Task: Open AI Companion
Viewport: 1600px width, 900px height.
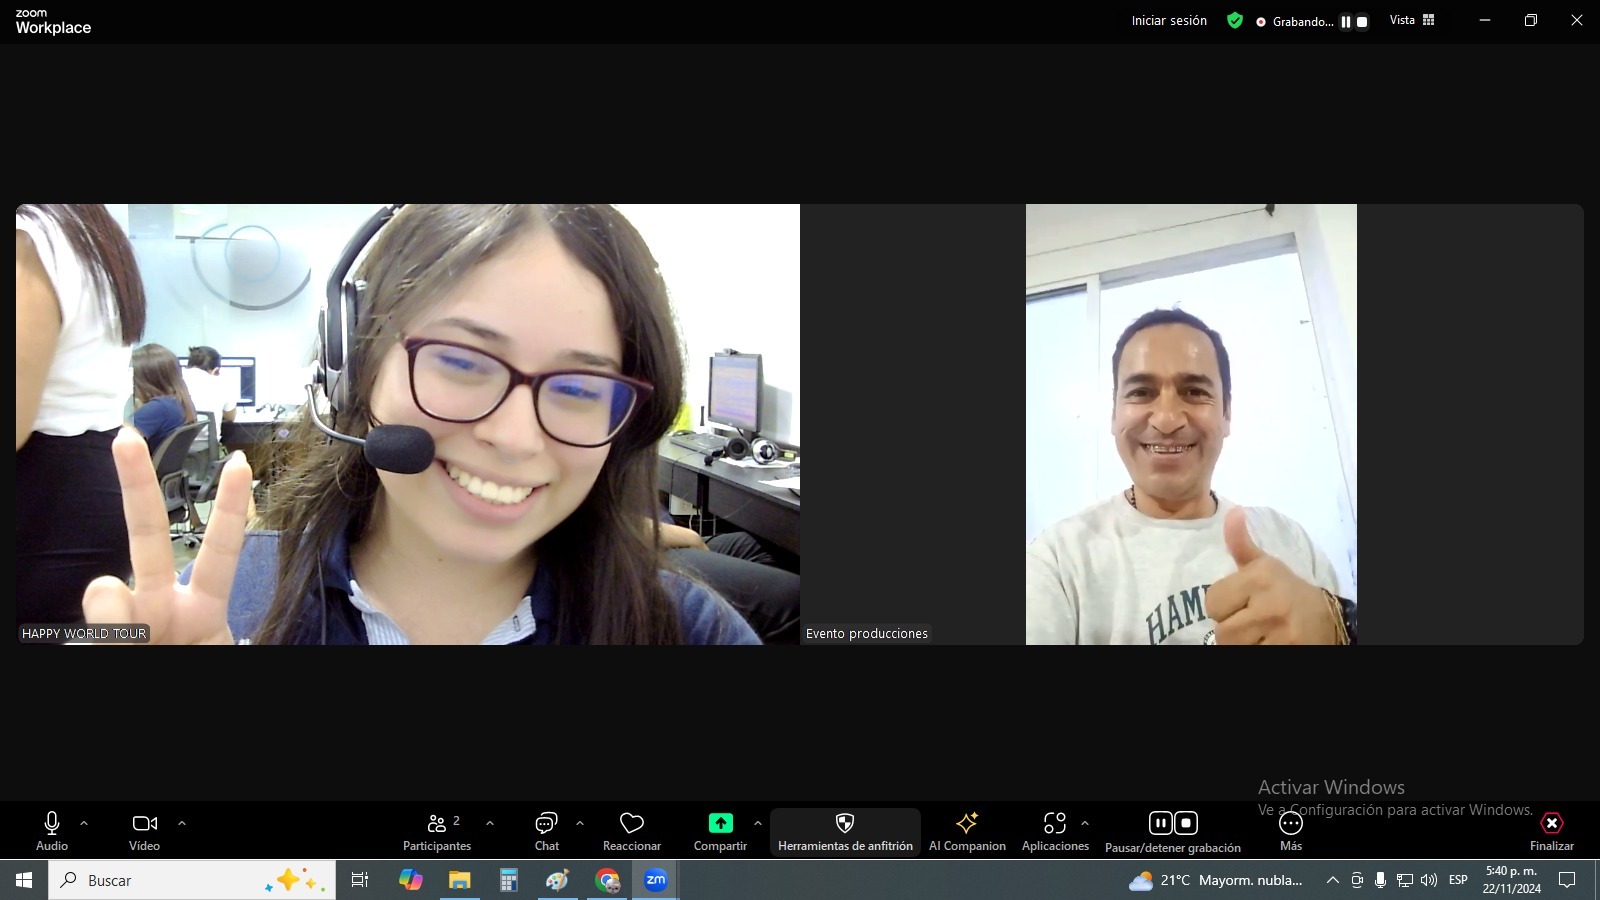Action: (967, 831)
